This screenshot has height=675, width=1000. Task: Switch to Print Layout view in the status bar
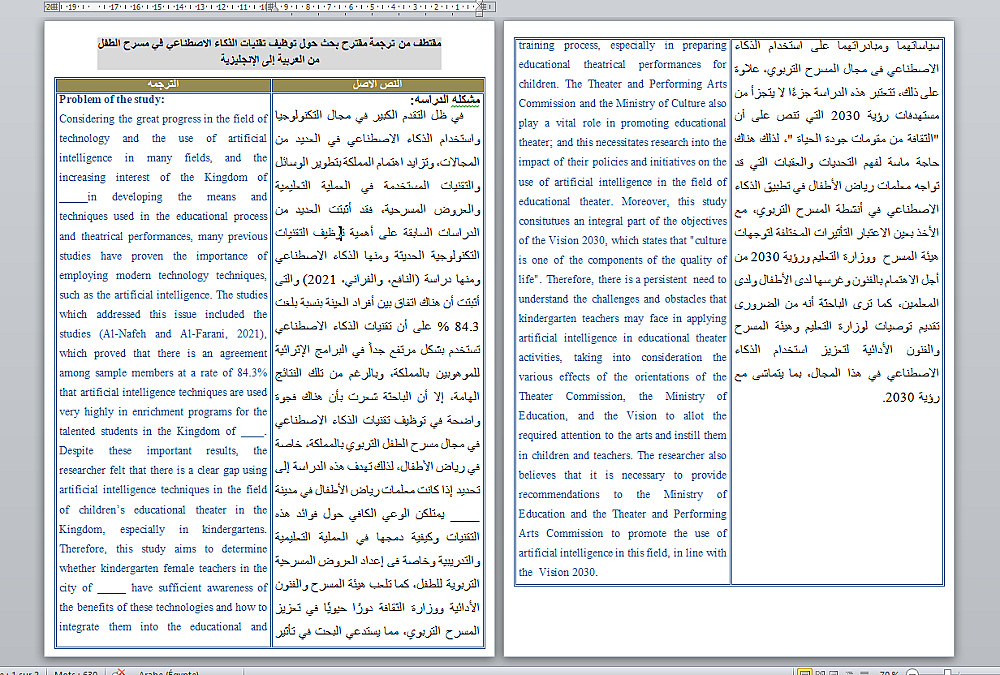[805, 672]
